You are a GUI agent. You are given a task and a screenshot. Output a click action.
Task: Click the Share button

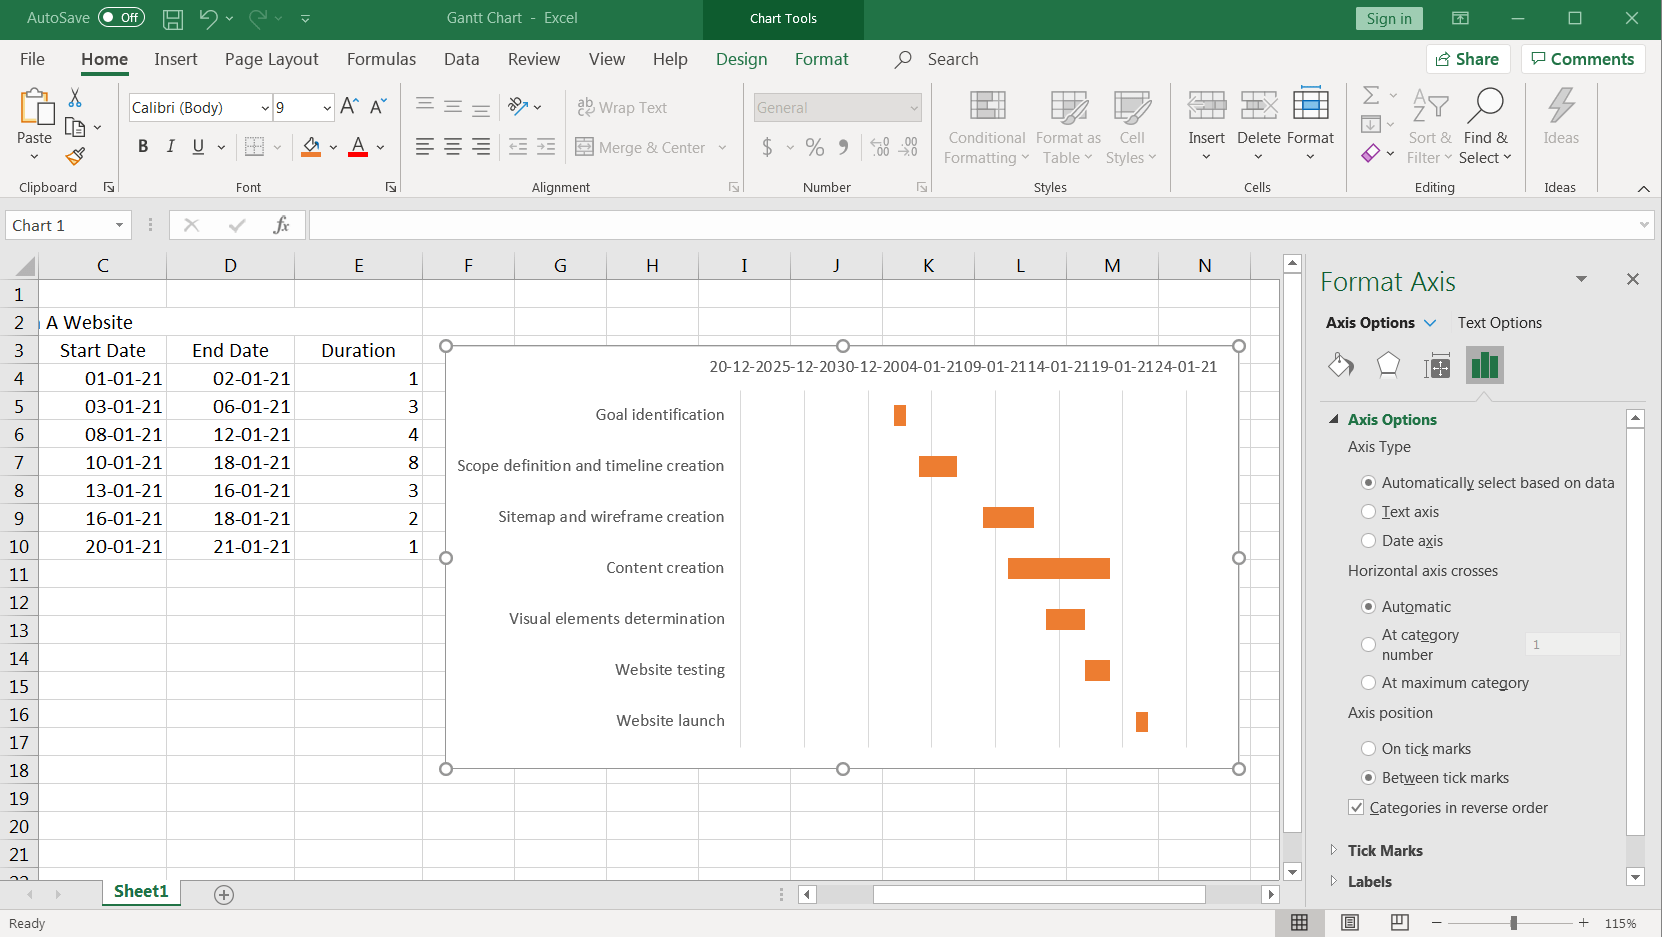tap(1467, 59)
